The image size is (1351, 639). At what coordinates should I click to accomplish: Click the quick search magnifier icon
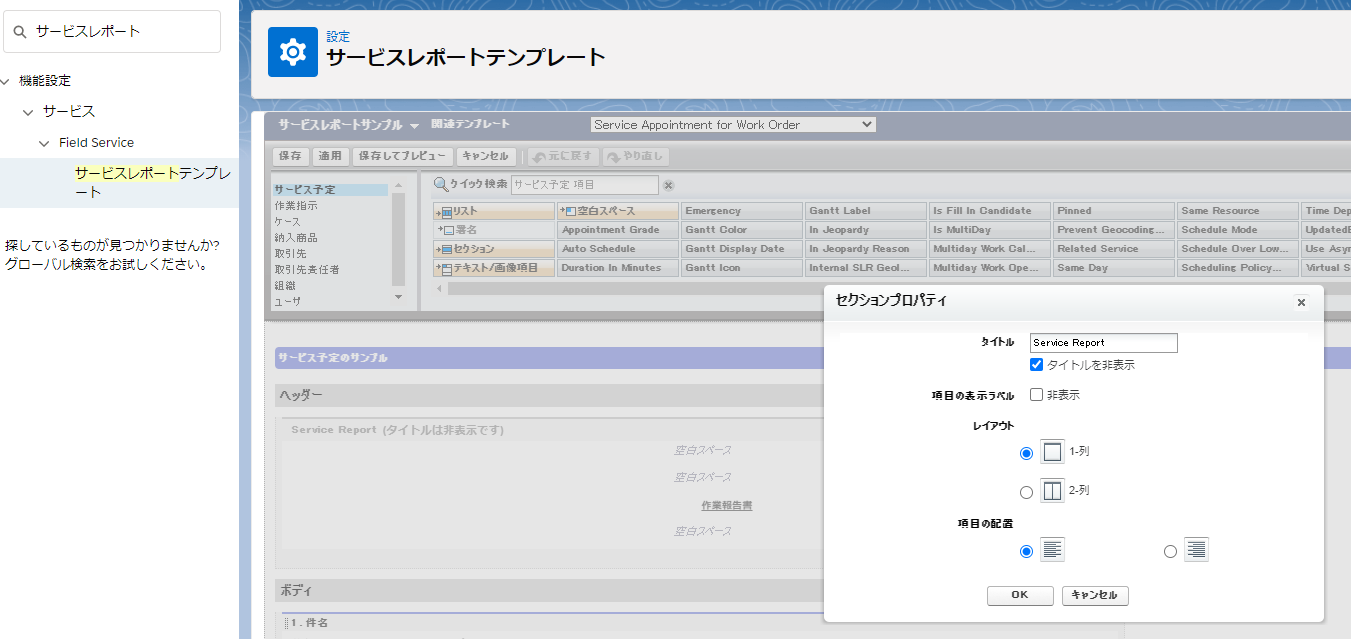pos(440,184)
